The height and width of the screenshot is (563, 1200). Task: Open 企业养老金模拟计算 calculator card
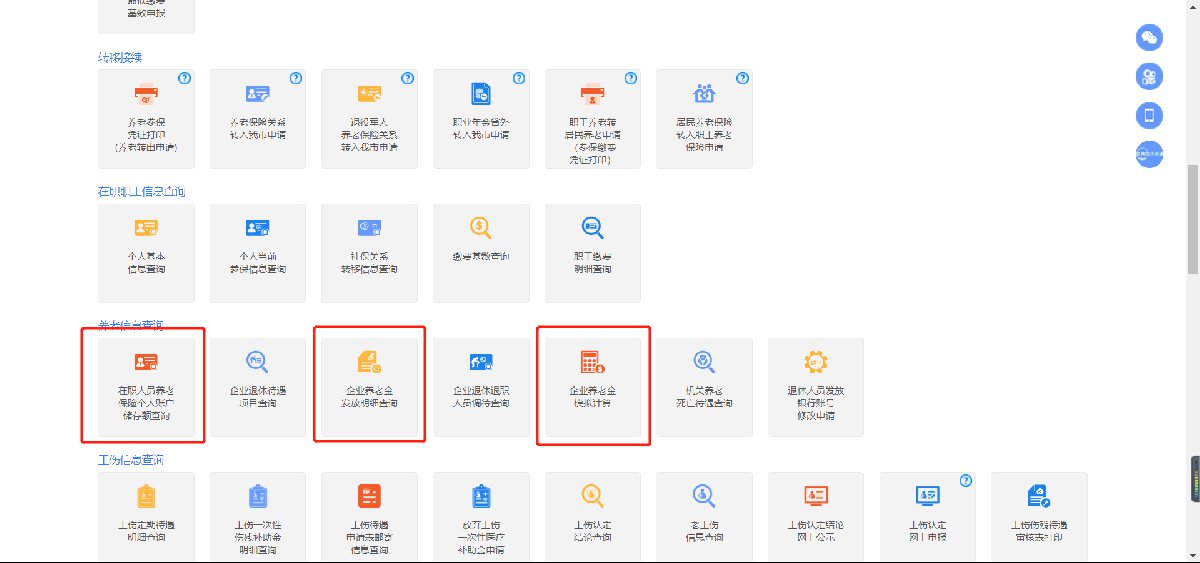tap(593, 386)
